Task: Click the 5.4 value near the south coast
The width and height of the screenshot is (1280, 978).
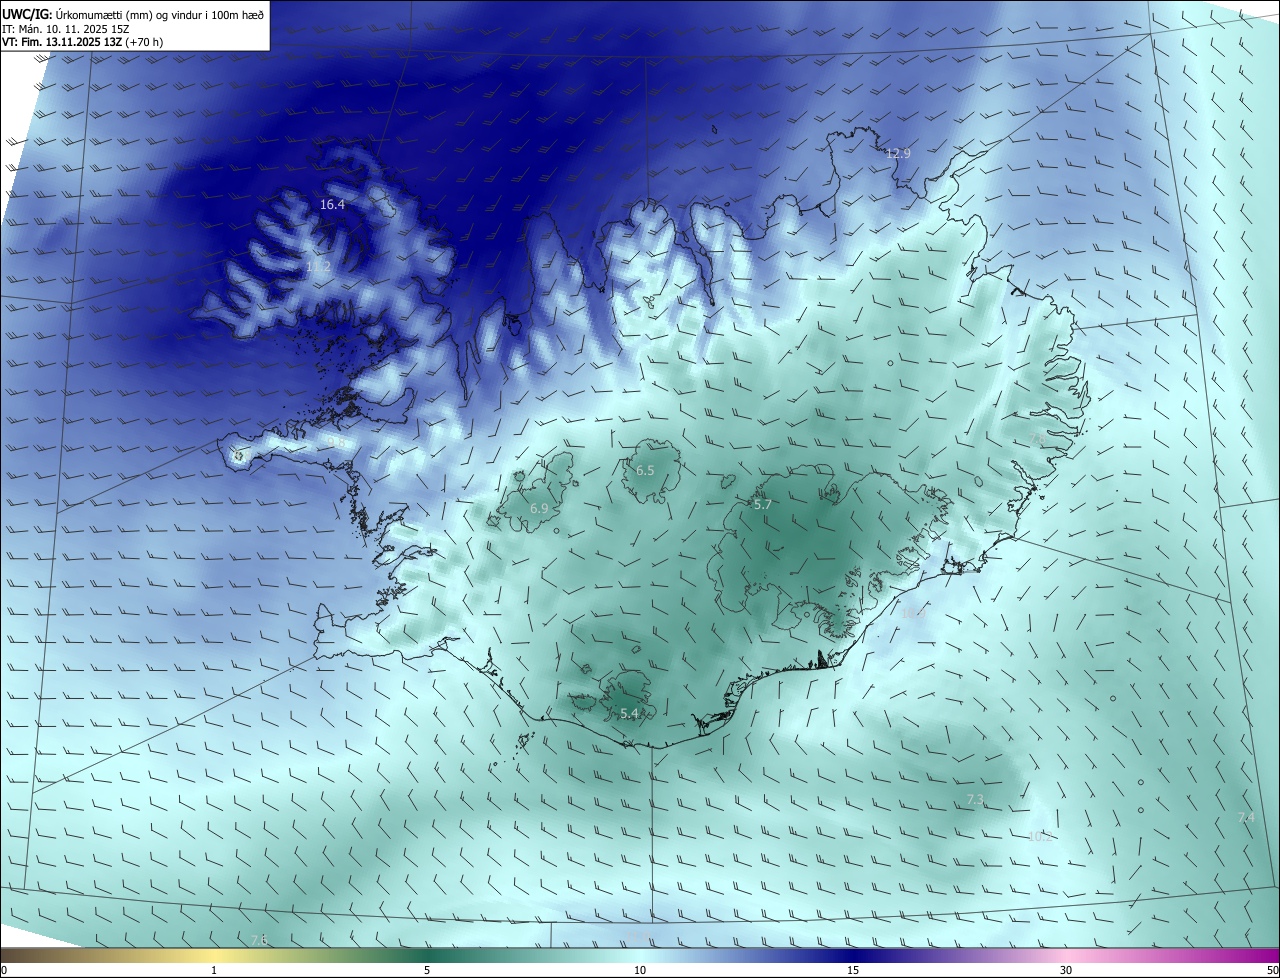Action: pyautogui.click(x=629, y=713)
